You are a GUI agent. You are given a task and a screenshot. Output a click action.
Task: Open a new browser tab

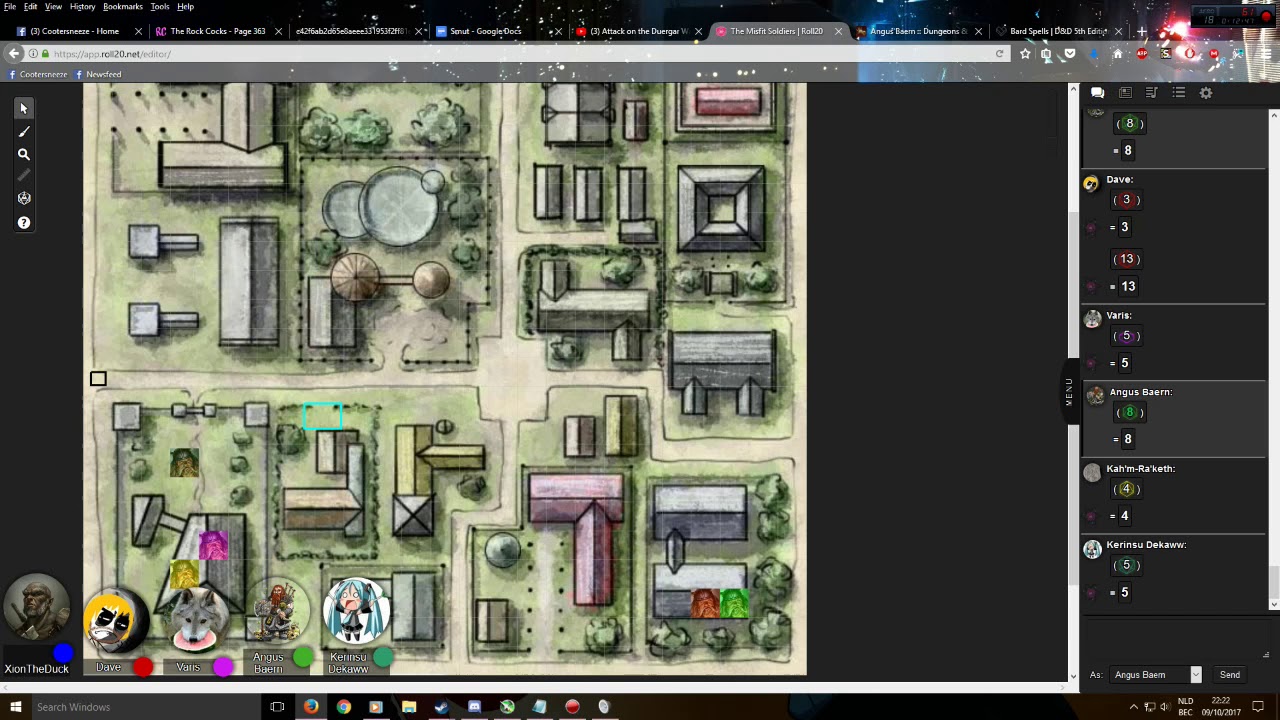point(1140,31)
